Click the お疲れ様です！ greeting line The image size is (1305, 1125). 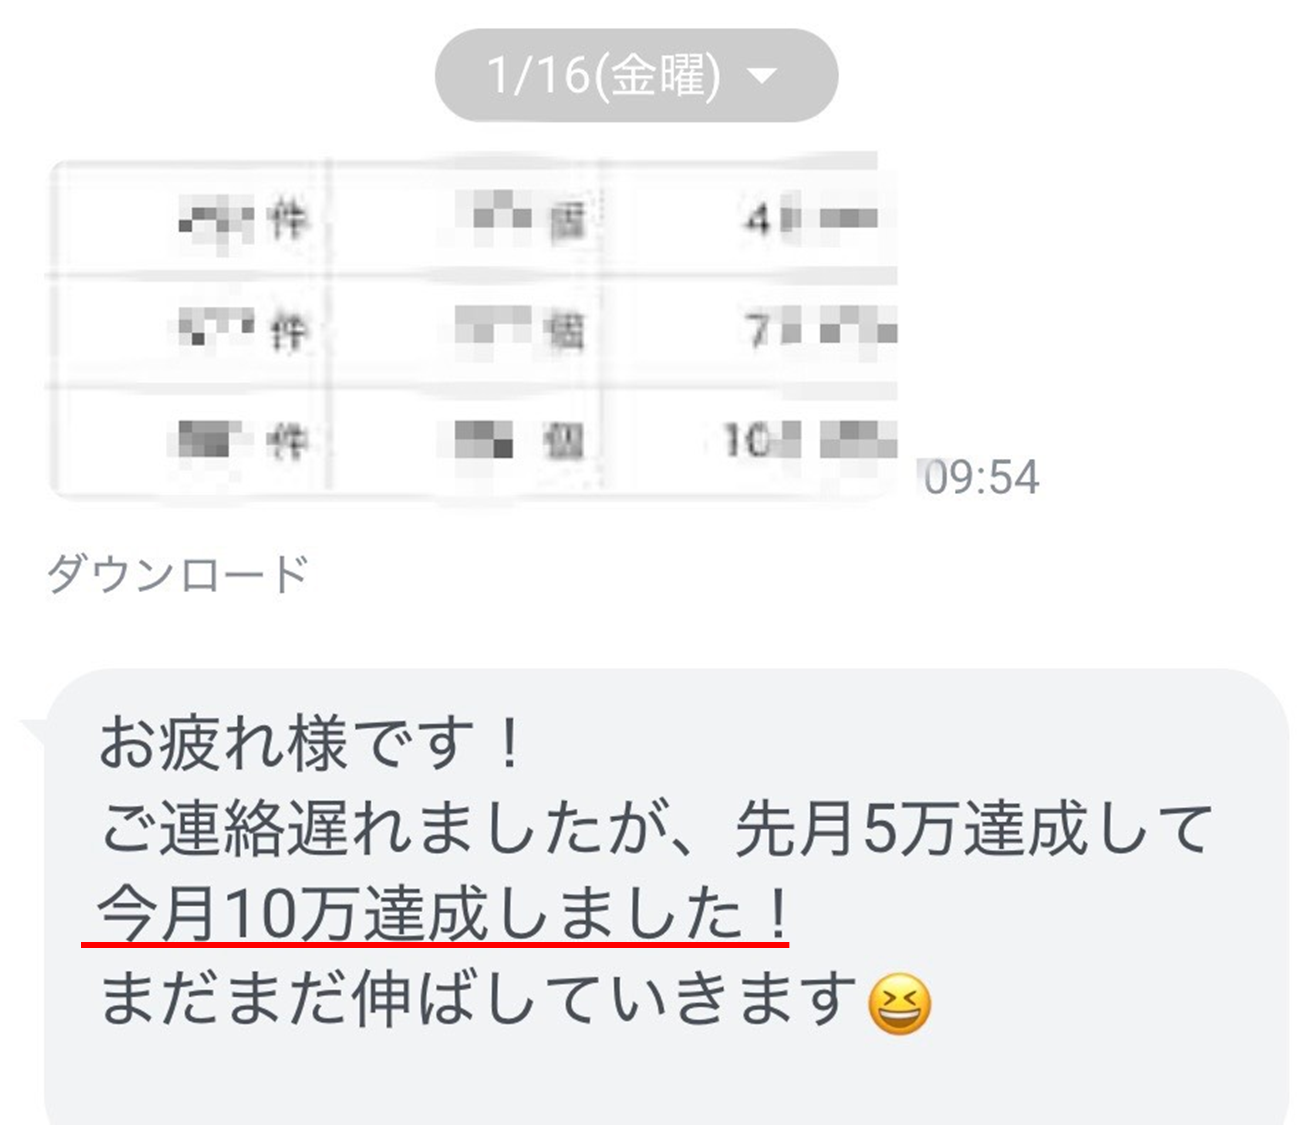coord(311,744)
